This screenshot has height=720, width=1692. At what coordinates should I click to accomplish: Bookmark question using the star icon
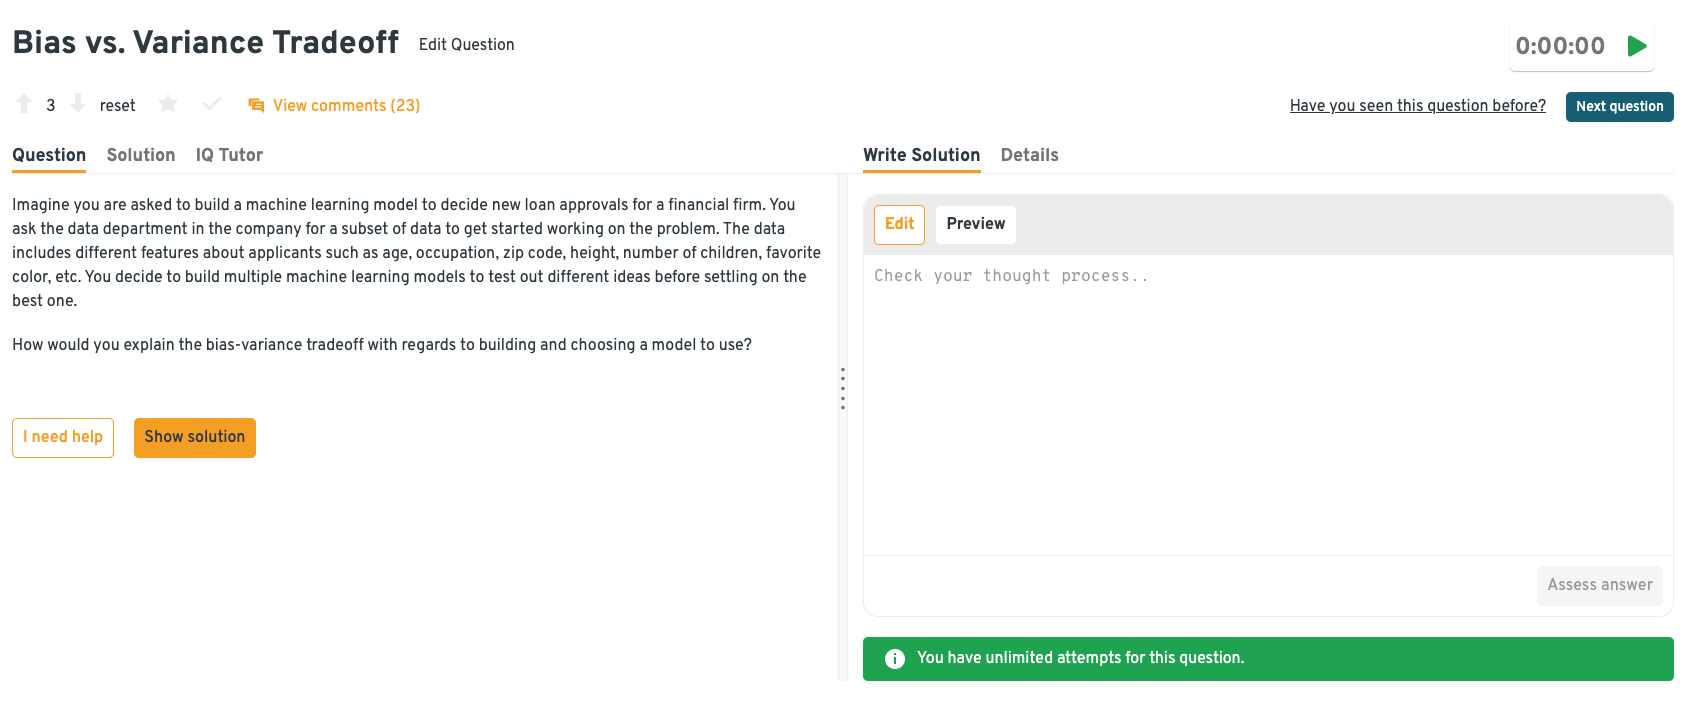pos(168,104)
